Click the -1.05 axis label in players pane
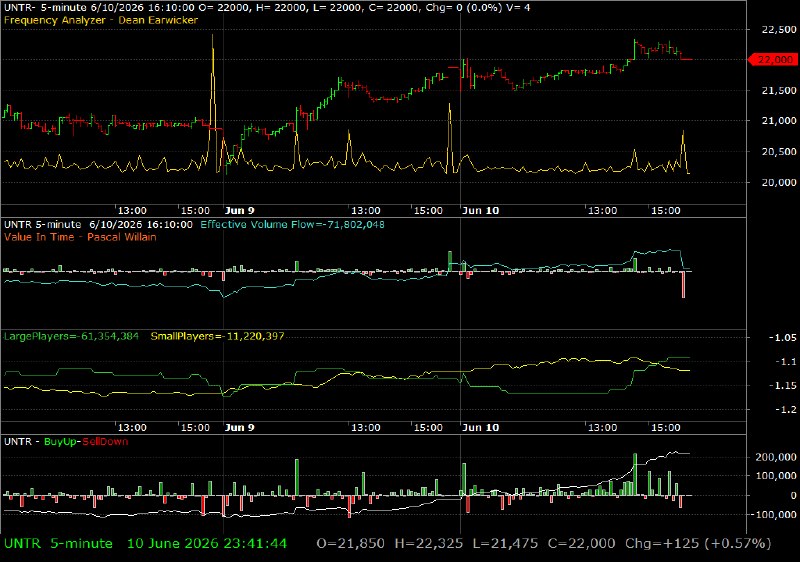 coord(782,338)
